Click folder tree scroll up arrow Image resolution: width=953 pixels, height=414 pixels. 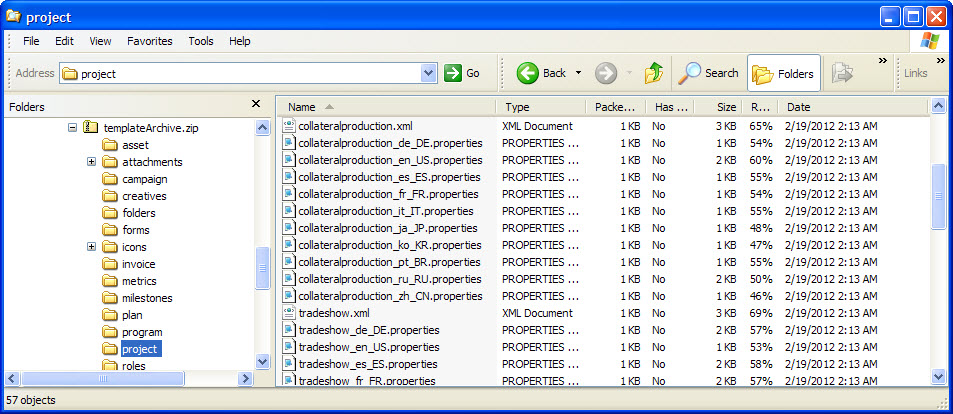coord(263,128)
